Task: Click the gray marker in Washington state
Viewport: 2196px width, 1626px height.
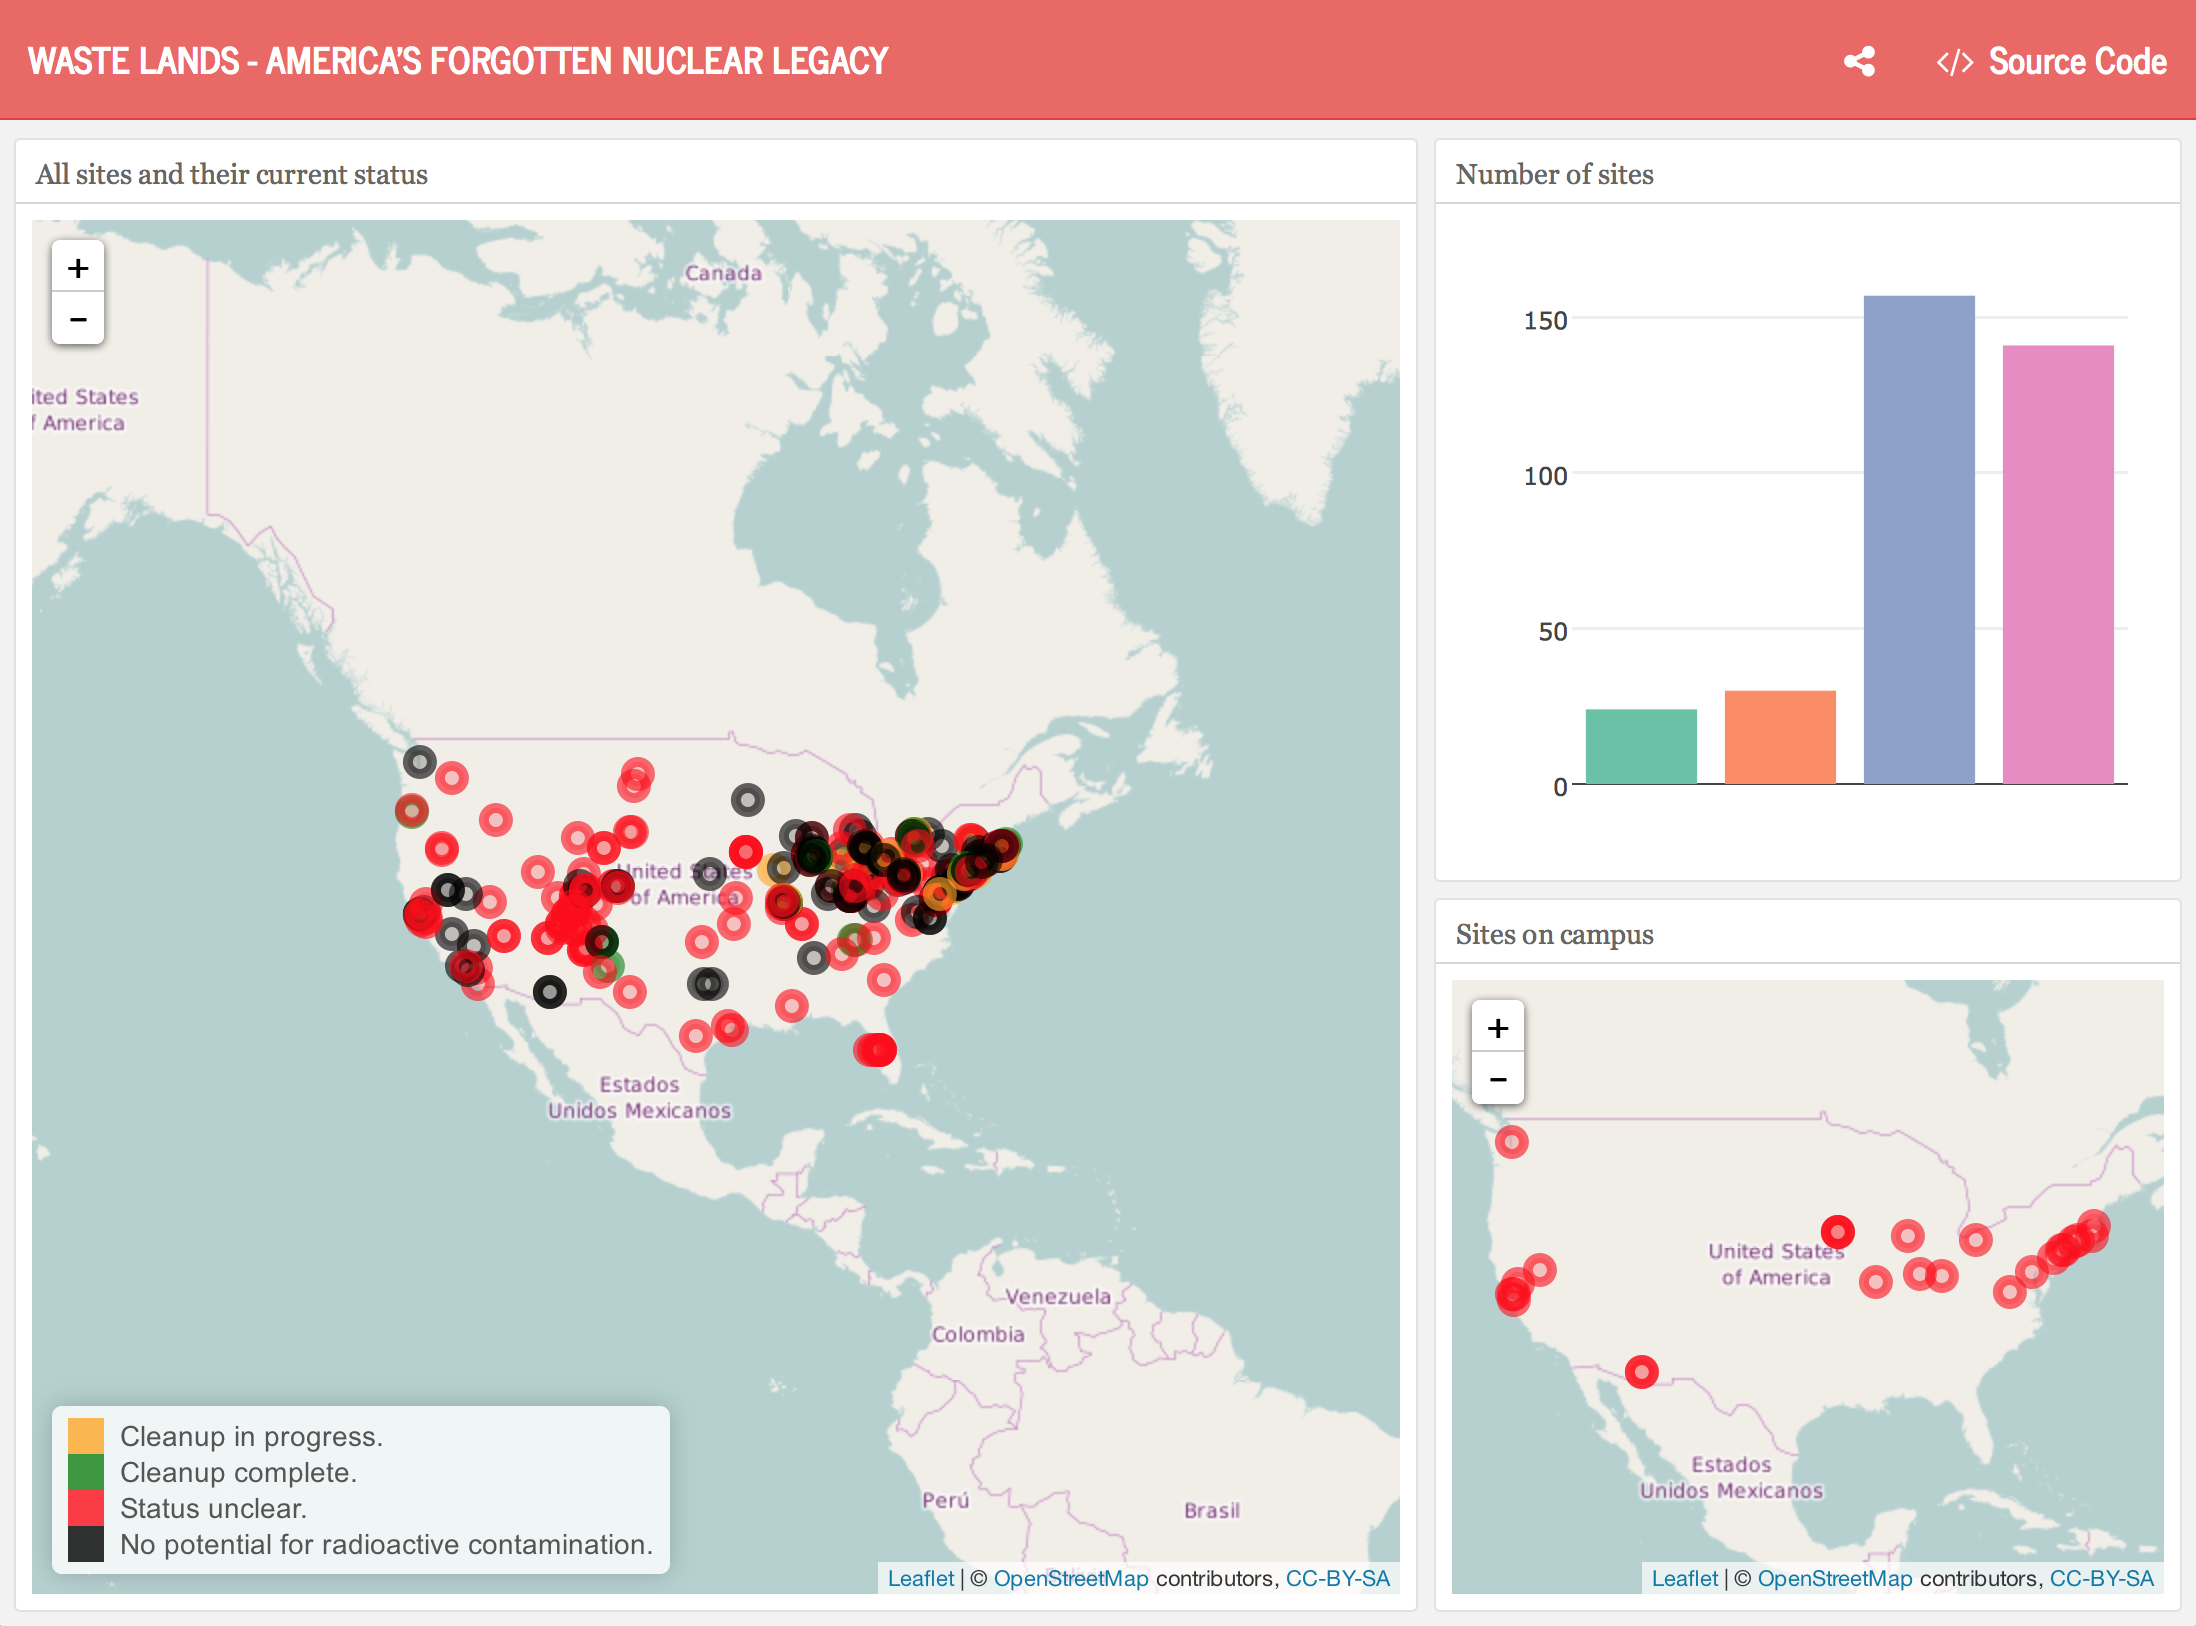Action: point(420,762)
